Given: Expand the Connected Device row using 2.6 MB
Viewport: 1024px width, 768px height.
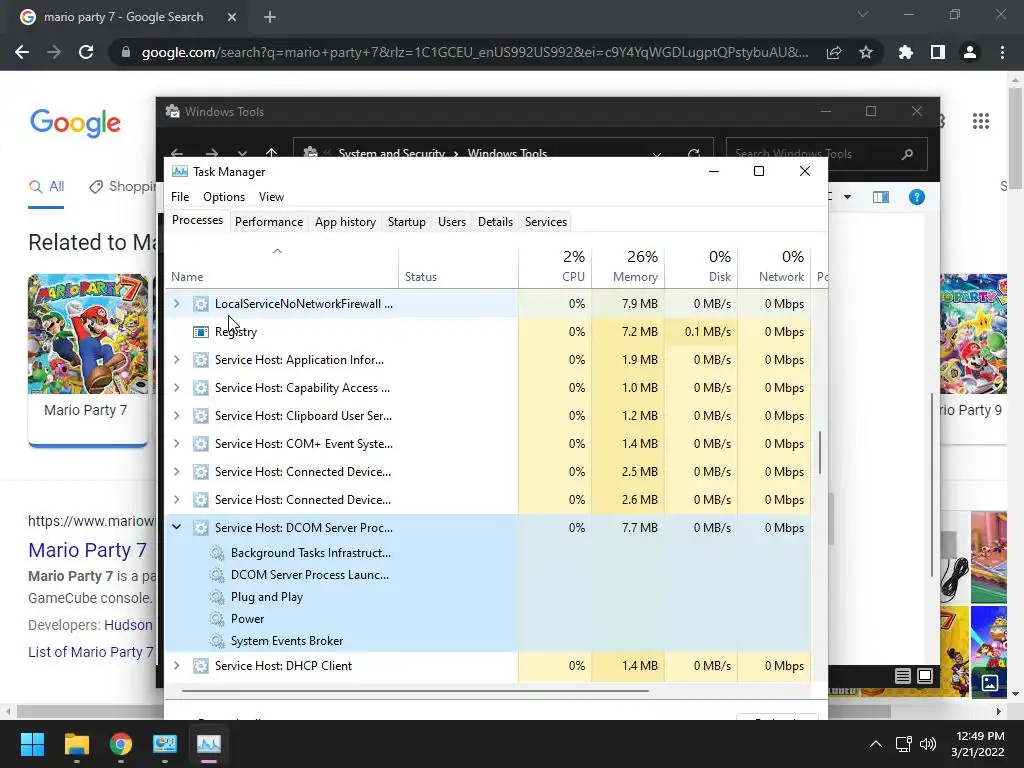Looking at the screenshot, I should coord(176,500).
